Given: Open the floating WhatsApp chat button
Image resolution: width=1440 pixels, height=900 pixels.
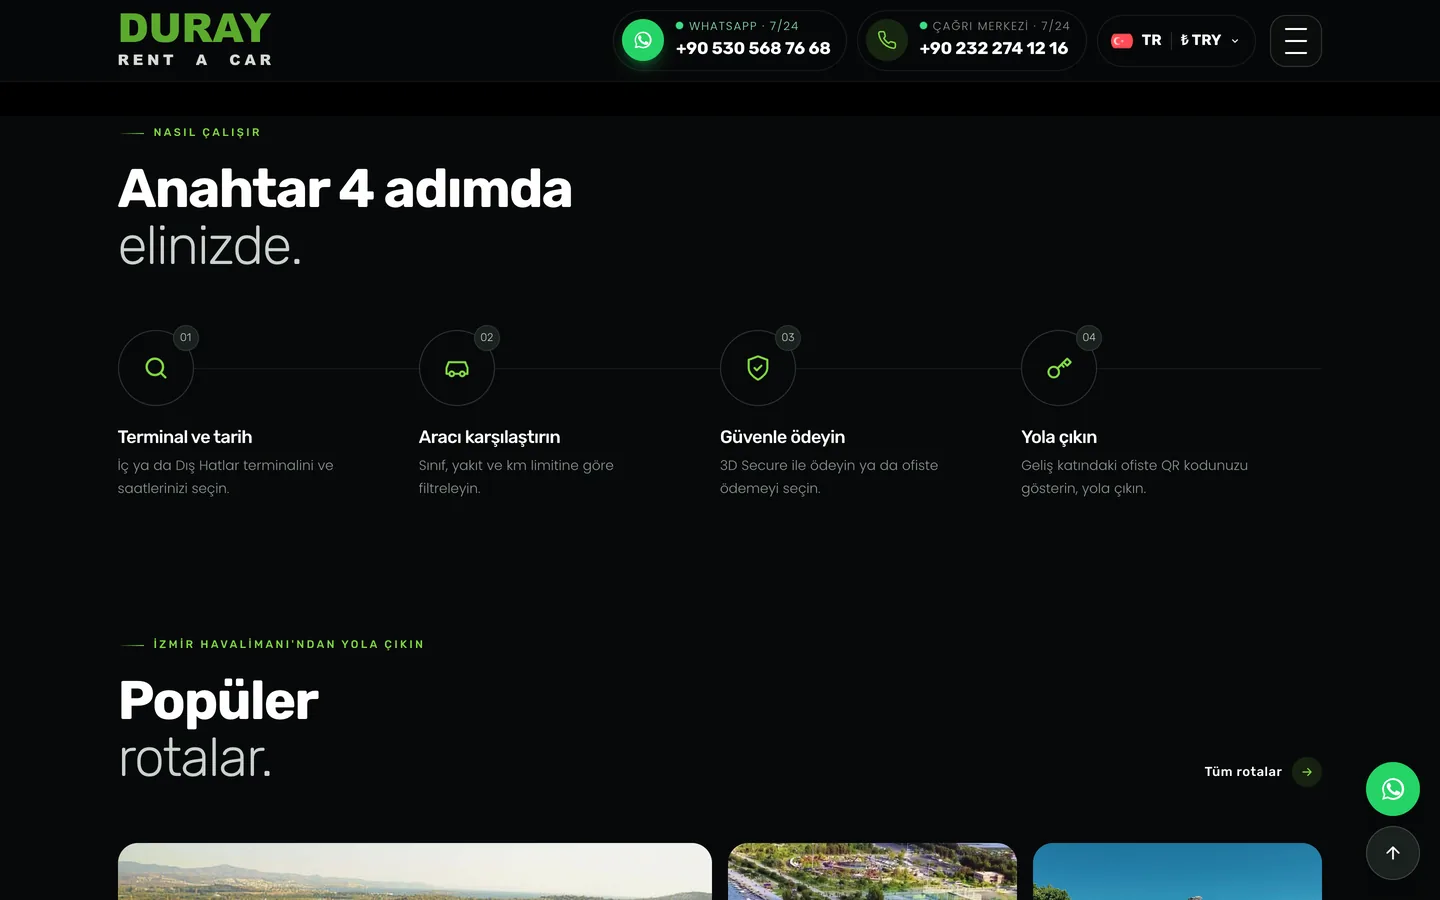Looking at the screenshot, I should [x=1393, y=789].
